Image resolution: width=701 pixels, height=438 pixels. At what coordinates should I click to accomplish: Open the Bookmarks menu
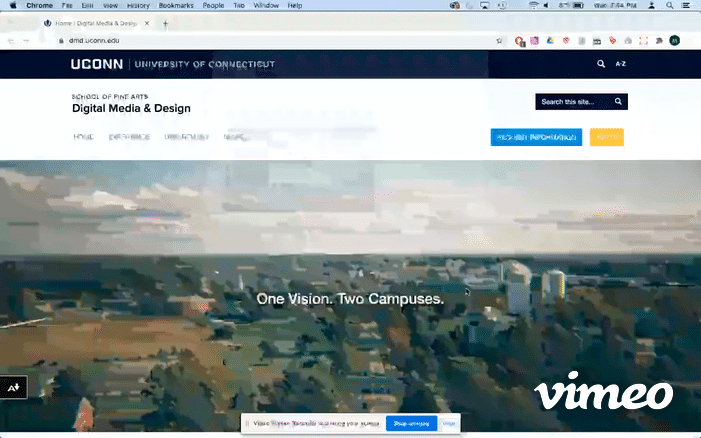176,5
